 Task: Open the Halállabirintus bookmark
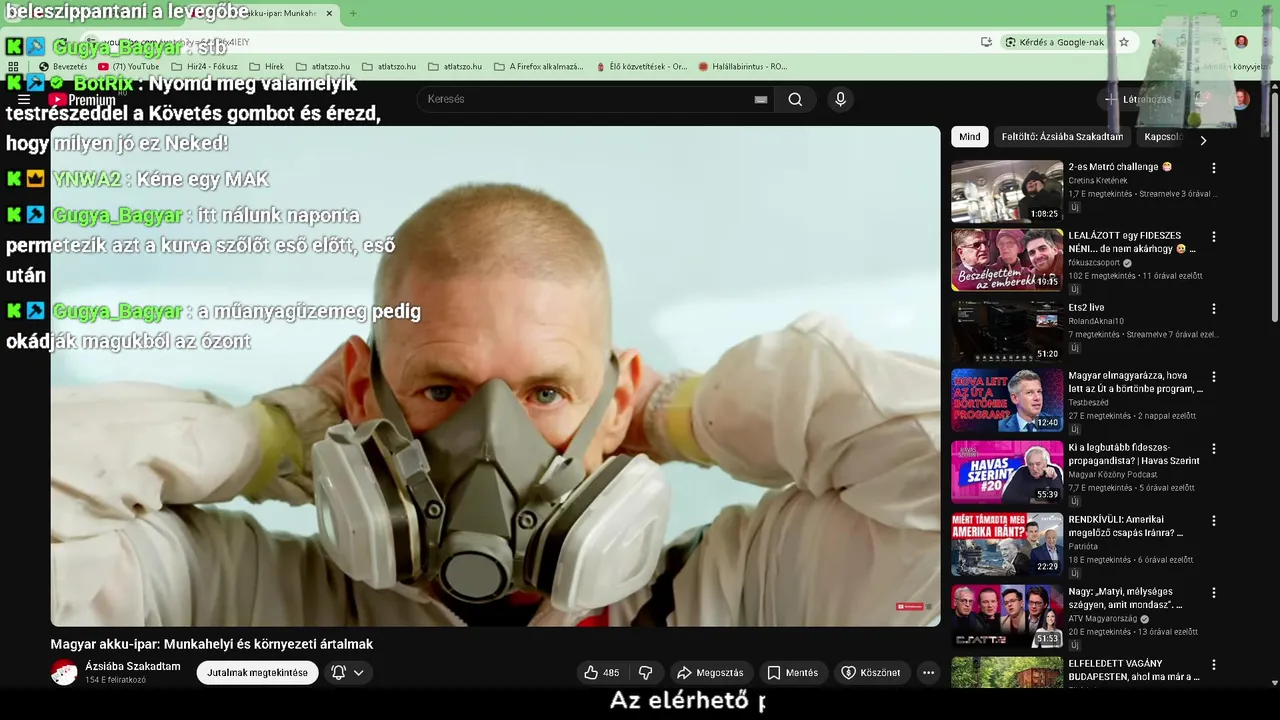[x=742, y=67]
